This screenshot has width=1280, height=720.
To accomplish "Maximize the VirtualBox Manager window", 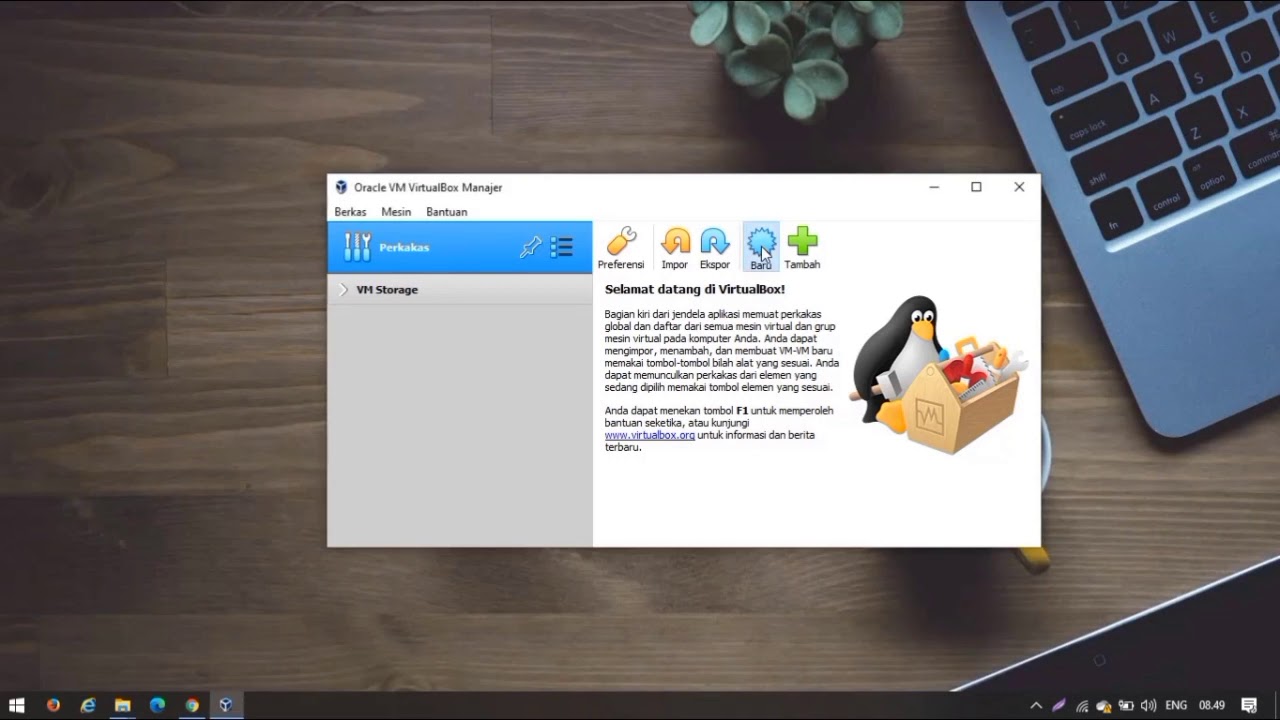I will pyautogui.click(x=976, y=187).
